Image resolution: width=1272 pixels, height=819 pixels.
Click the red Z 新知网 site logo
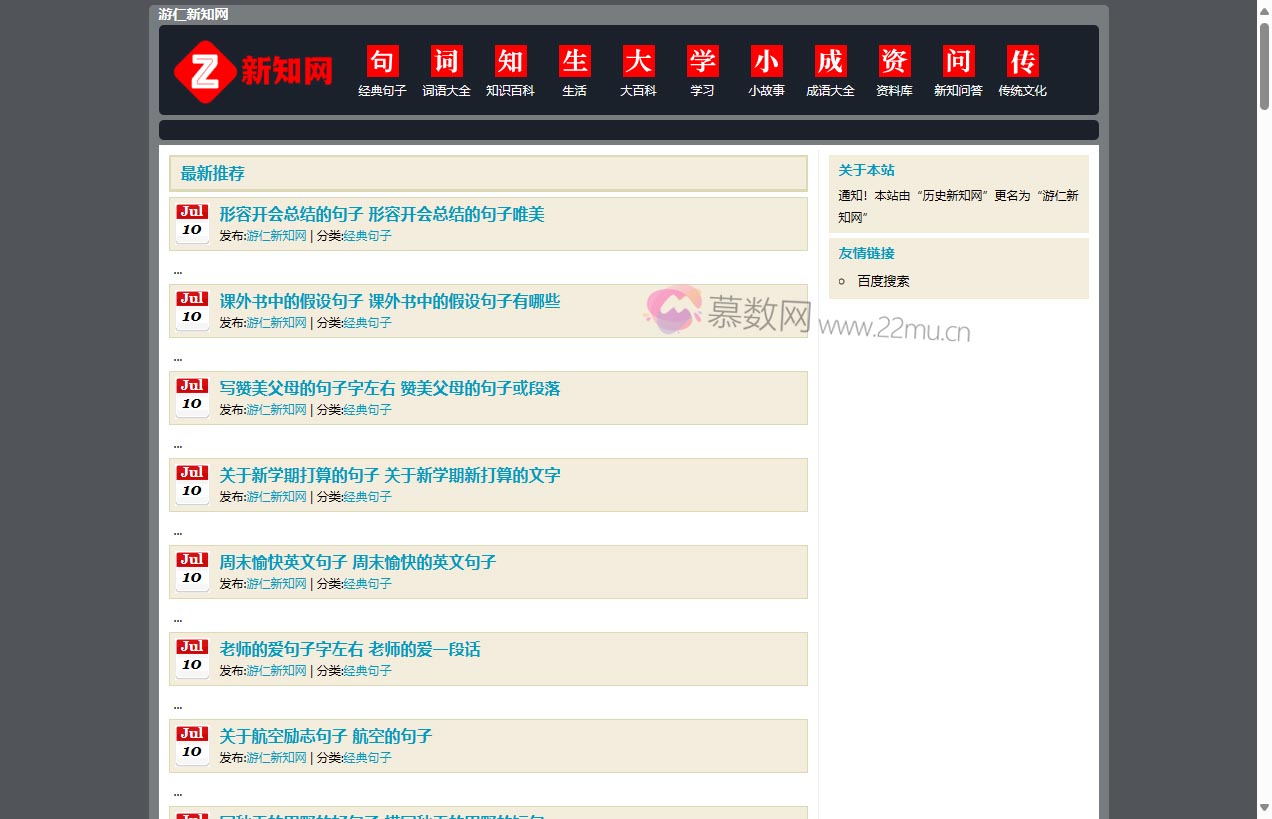click(253, 71)
